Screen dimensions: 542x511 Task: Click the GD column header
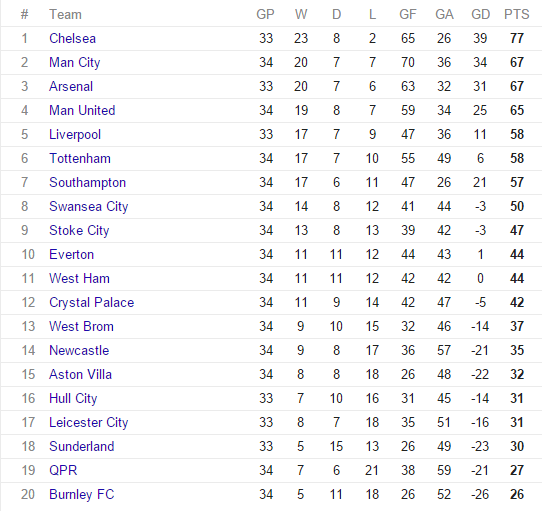(480, 15)
